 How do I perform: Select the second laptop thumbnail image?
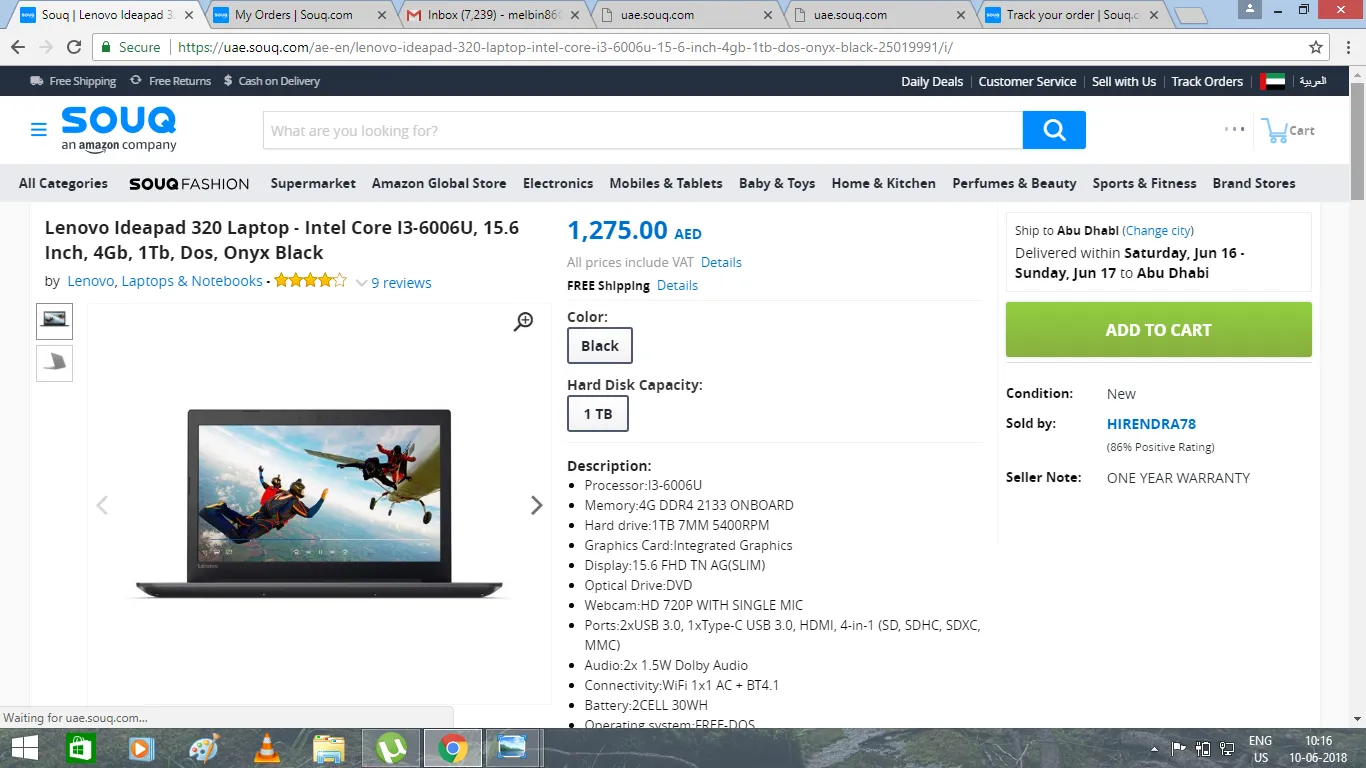[x=55, y=363]
